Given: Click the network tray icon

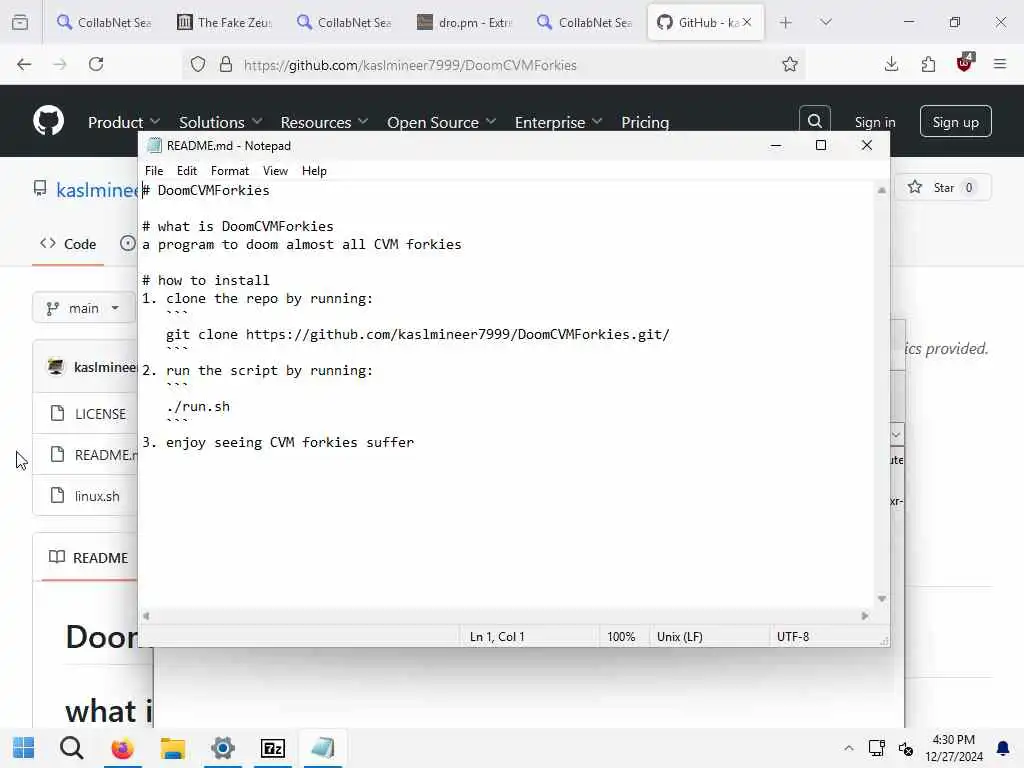Looking at the screenshot, I should coord(876,748).
